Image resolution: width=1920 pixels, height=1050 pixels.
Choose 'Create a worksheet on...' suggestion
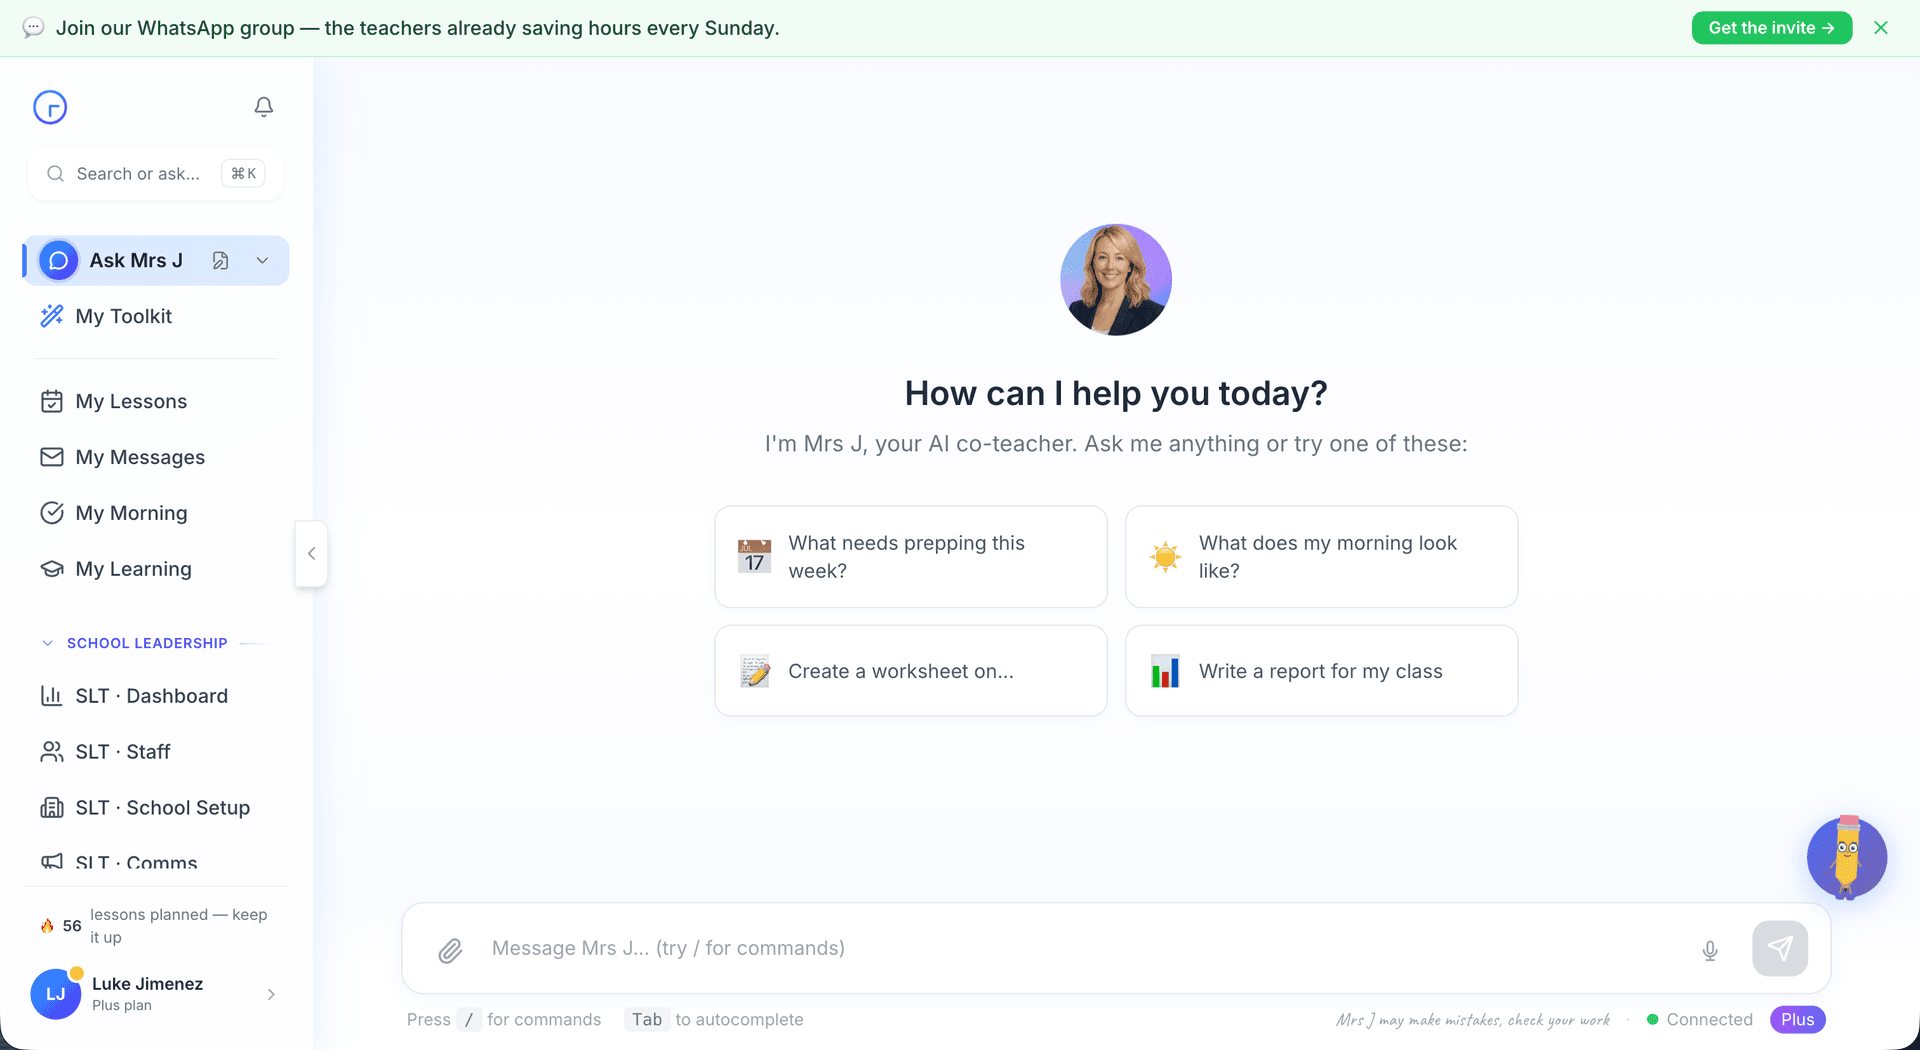coord(910,671)
